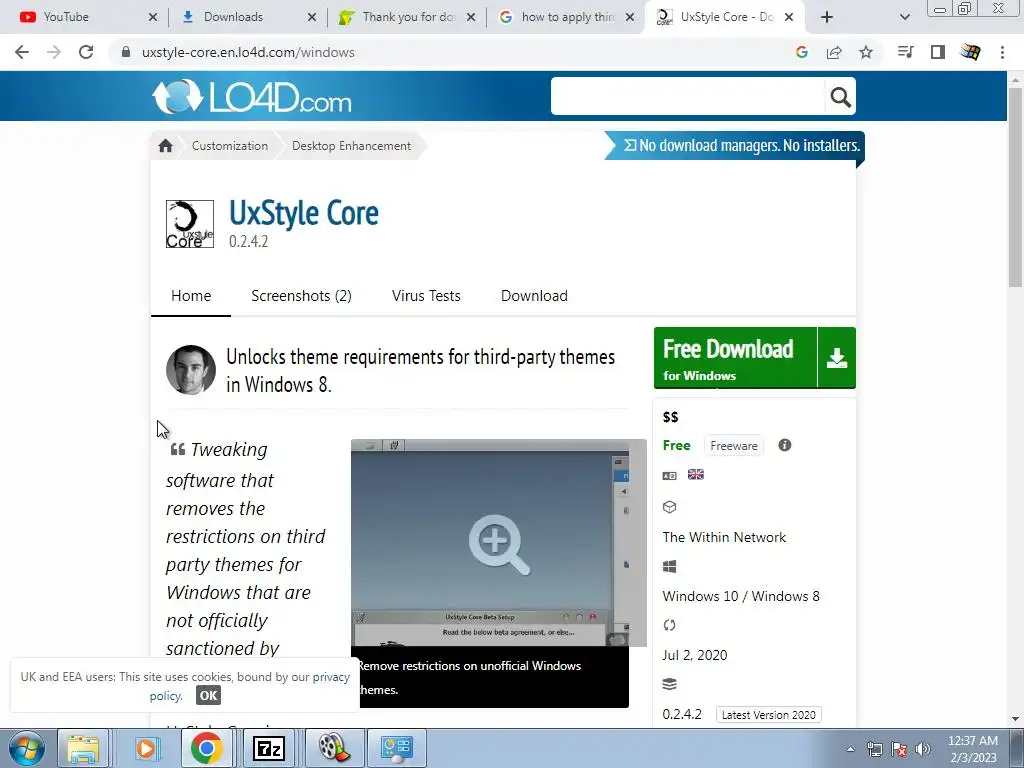The image size is (1024, 768).
Task: Switch to the 'Thank you for do' tab
Action: [409, 17]
